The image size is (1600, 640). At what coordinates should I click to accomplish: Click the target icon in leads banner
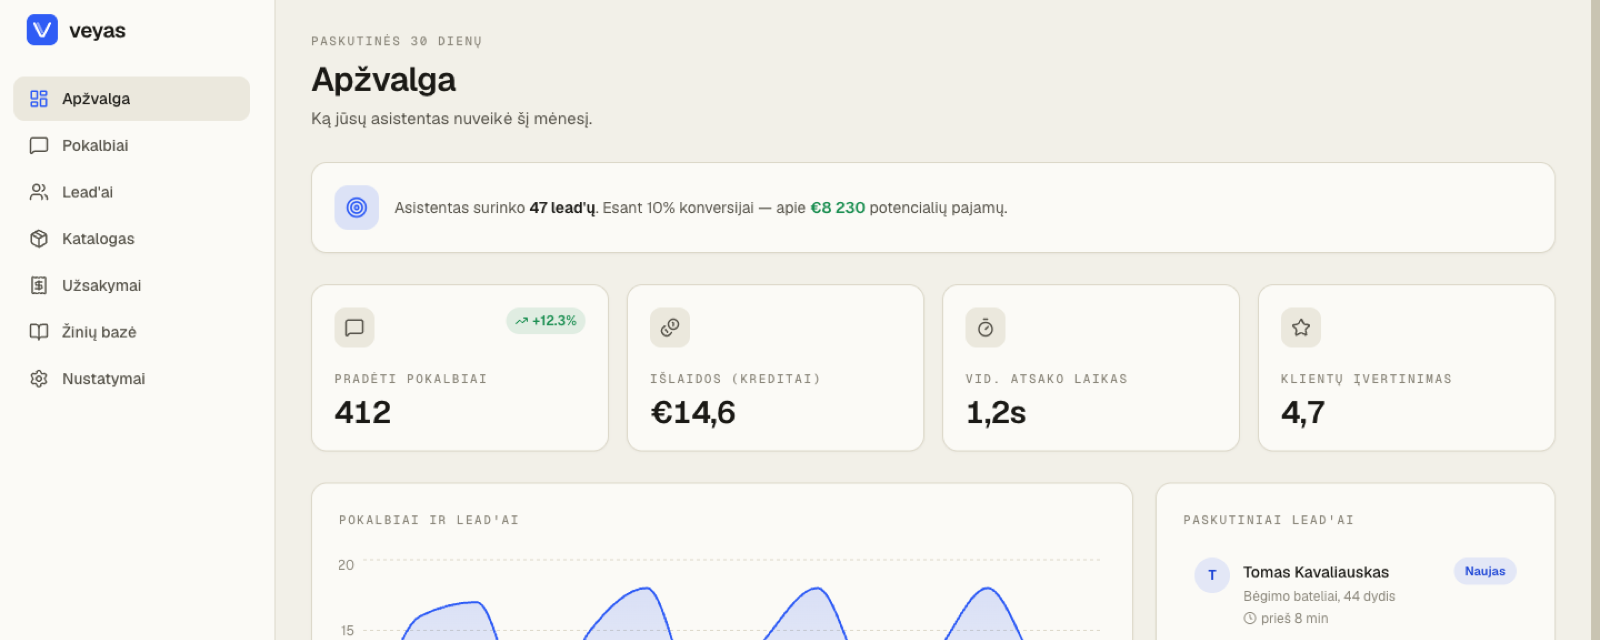[x=357, y=208]
